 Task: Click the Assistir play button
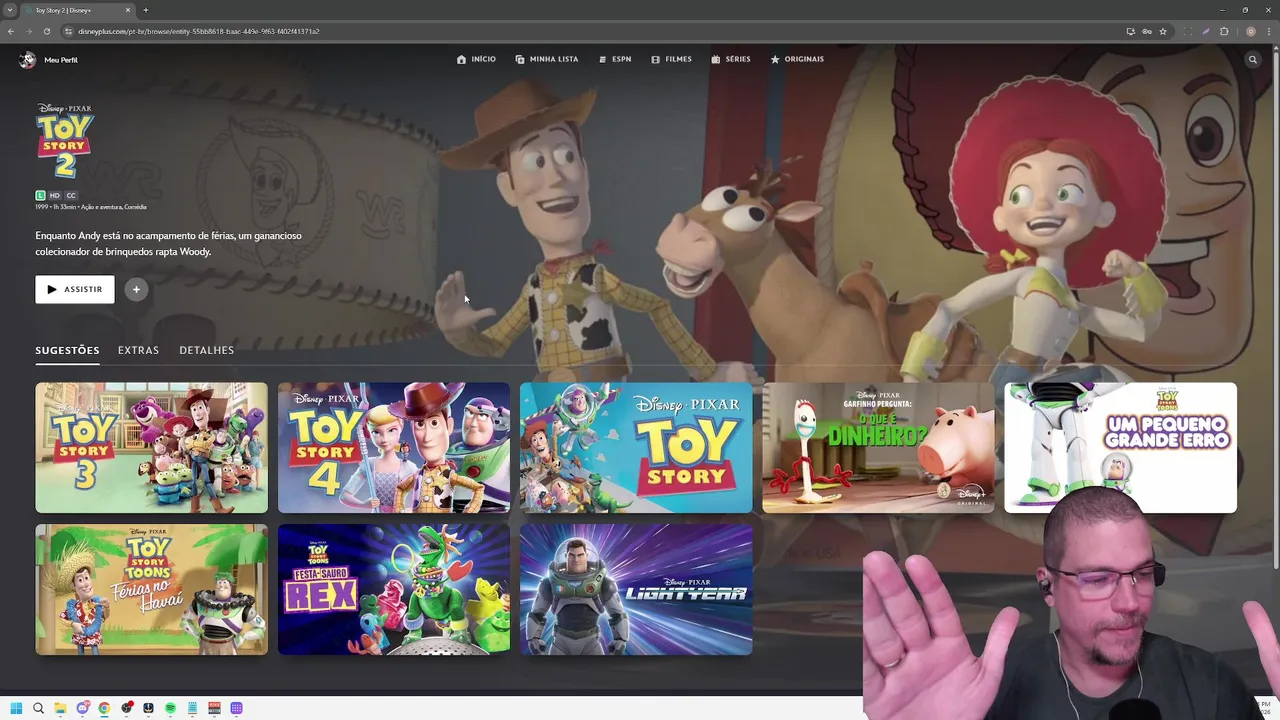point(75,289)
